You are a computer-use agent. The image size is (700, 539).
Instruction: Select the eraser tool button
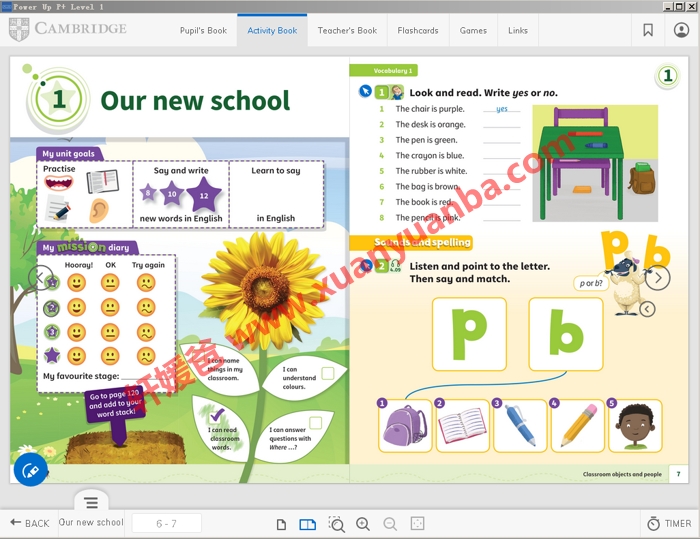click(31, 469)
